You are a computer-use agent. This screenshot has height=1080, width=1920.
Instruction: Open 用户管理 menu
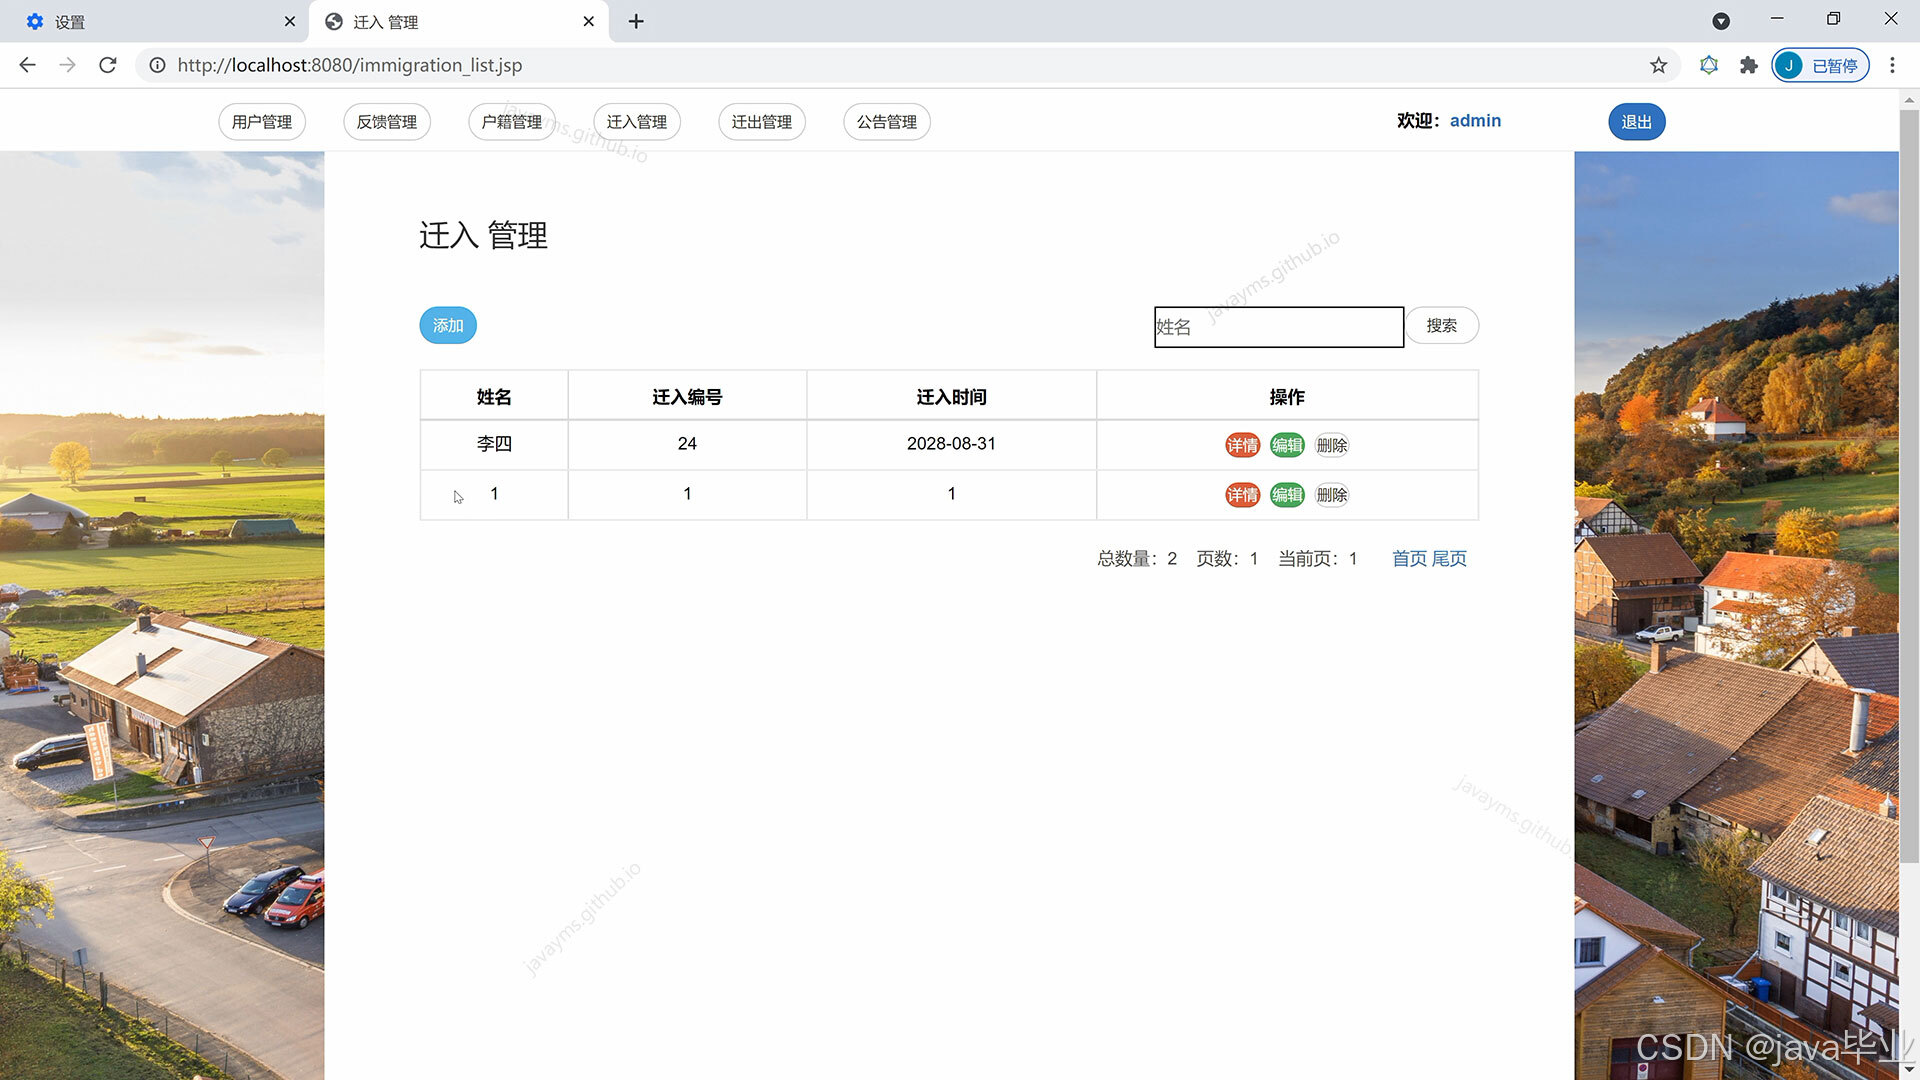(x=262, y=122)
